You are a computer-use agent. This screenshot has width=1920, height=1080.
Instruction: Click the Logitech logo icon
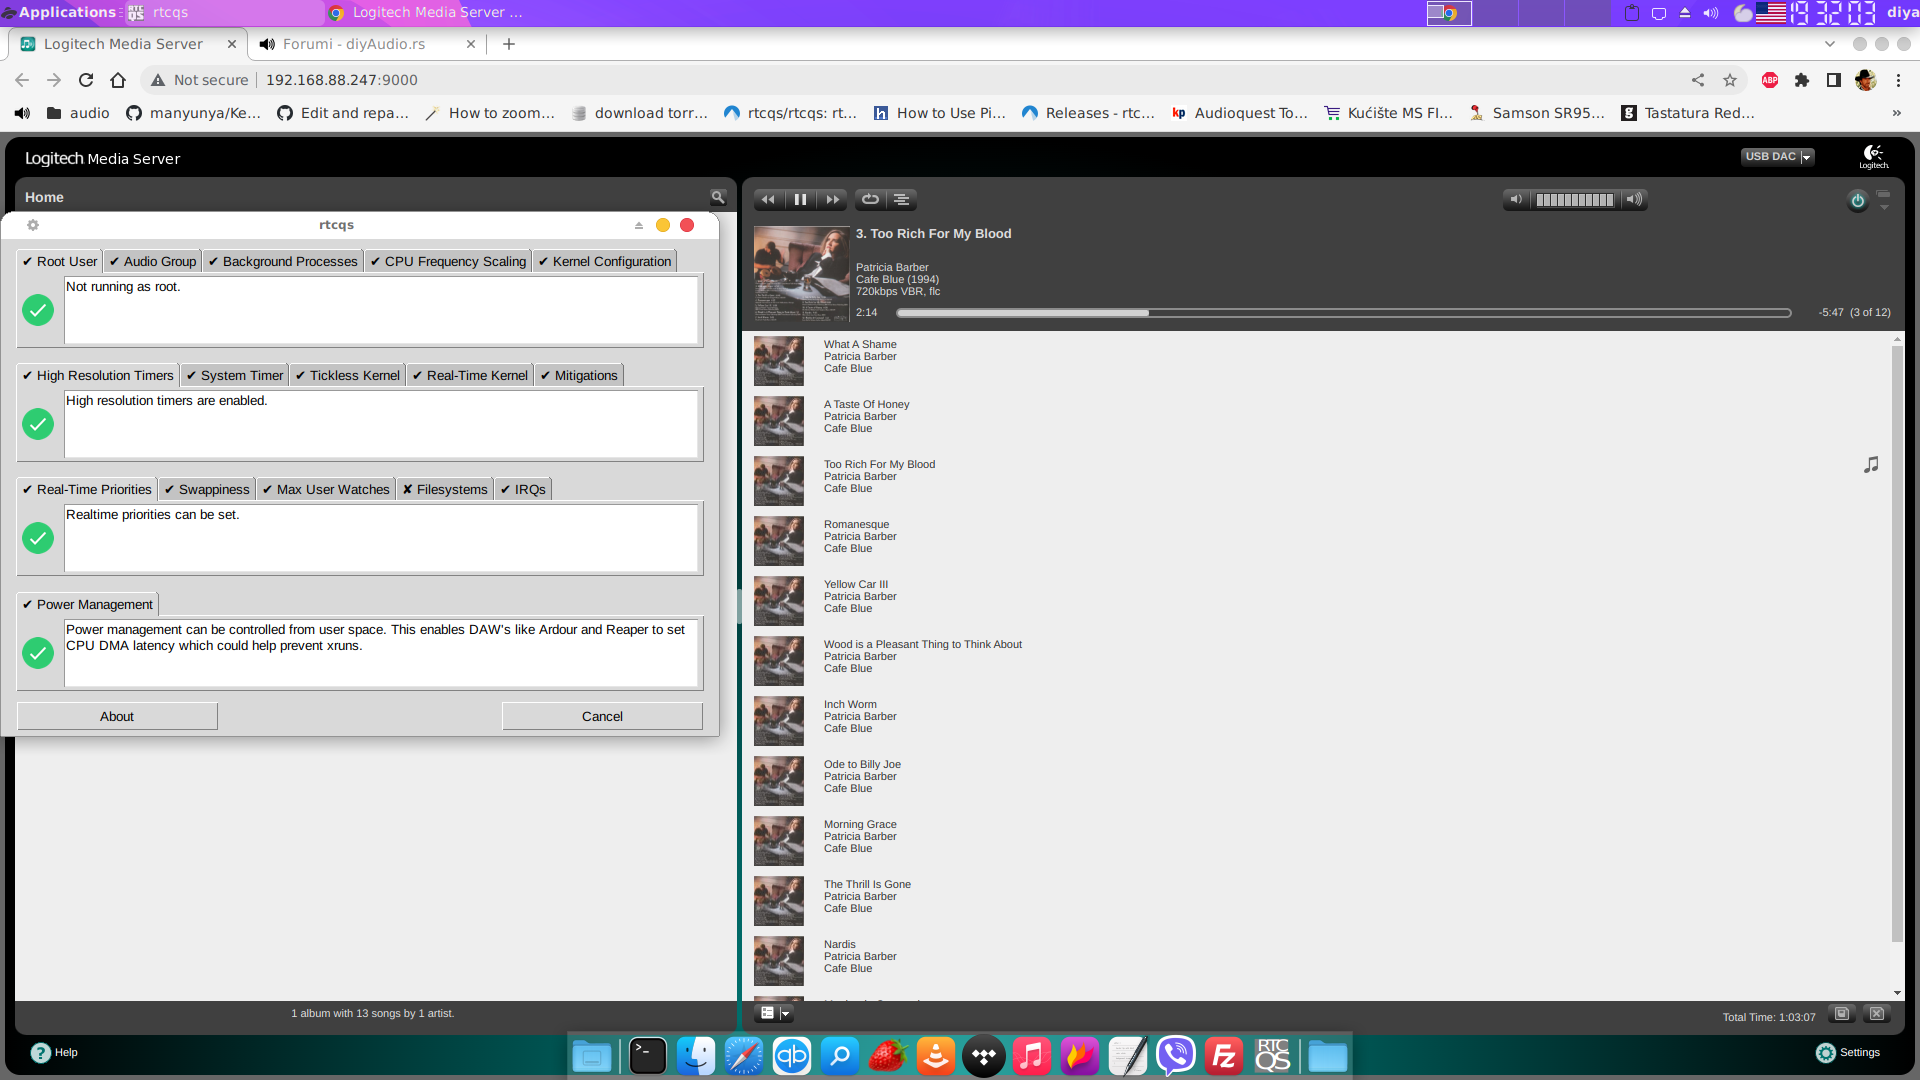click(1874, 156)
